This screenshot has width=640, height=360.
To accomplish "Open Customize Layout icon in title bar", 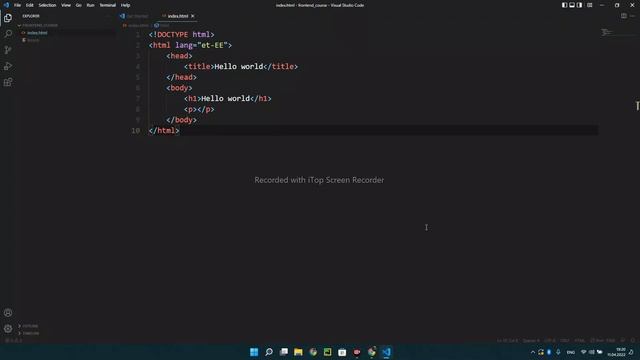I will pos(590,5).
